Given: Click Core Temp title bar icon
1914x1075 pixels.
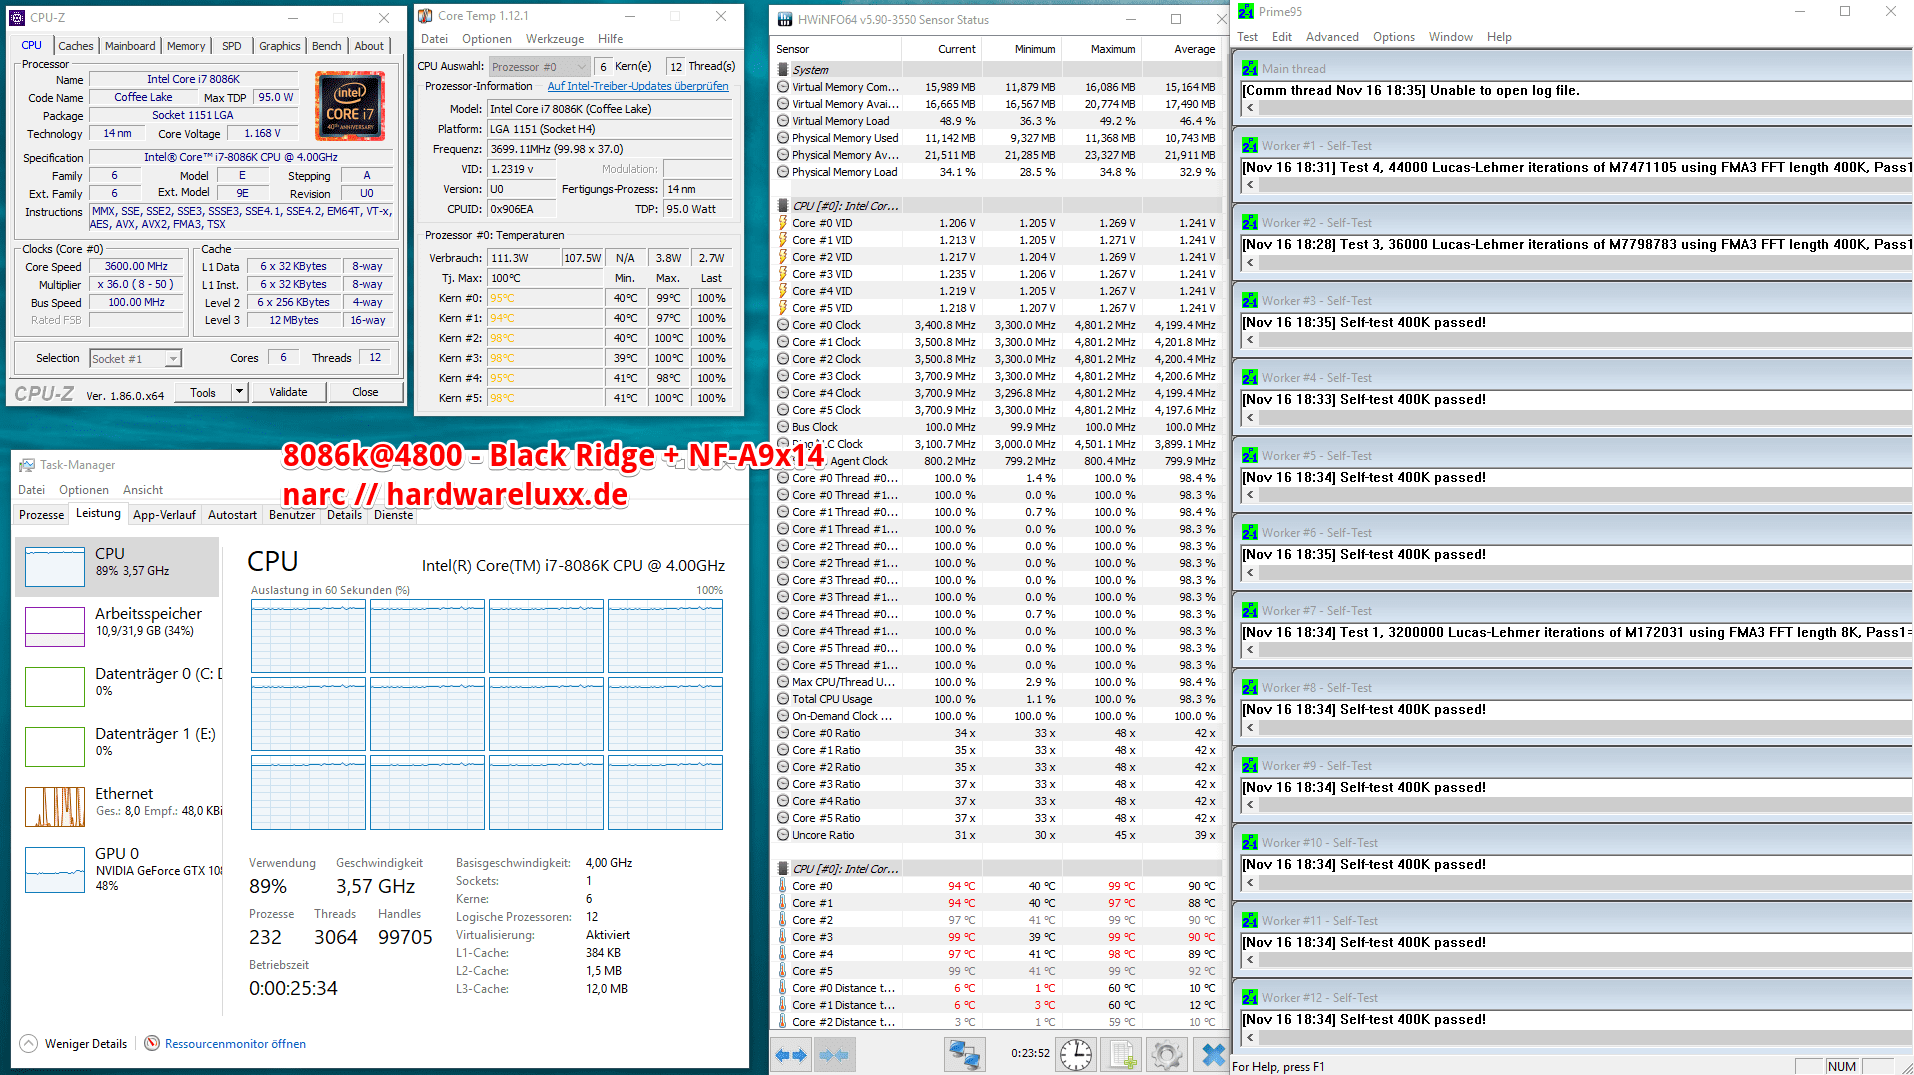Looking at the screenshot, I should point(425,16).
